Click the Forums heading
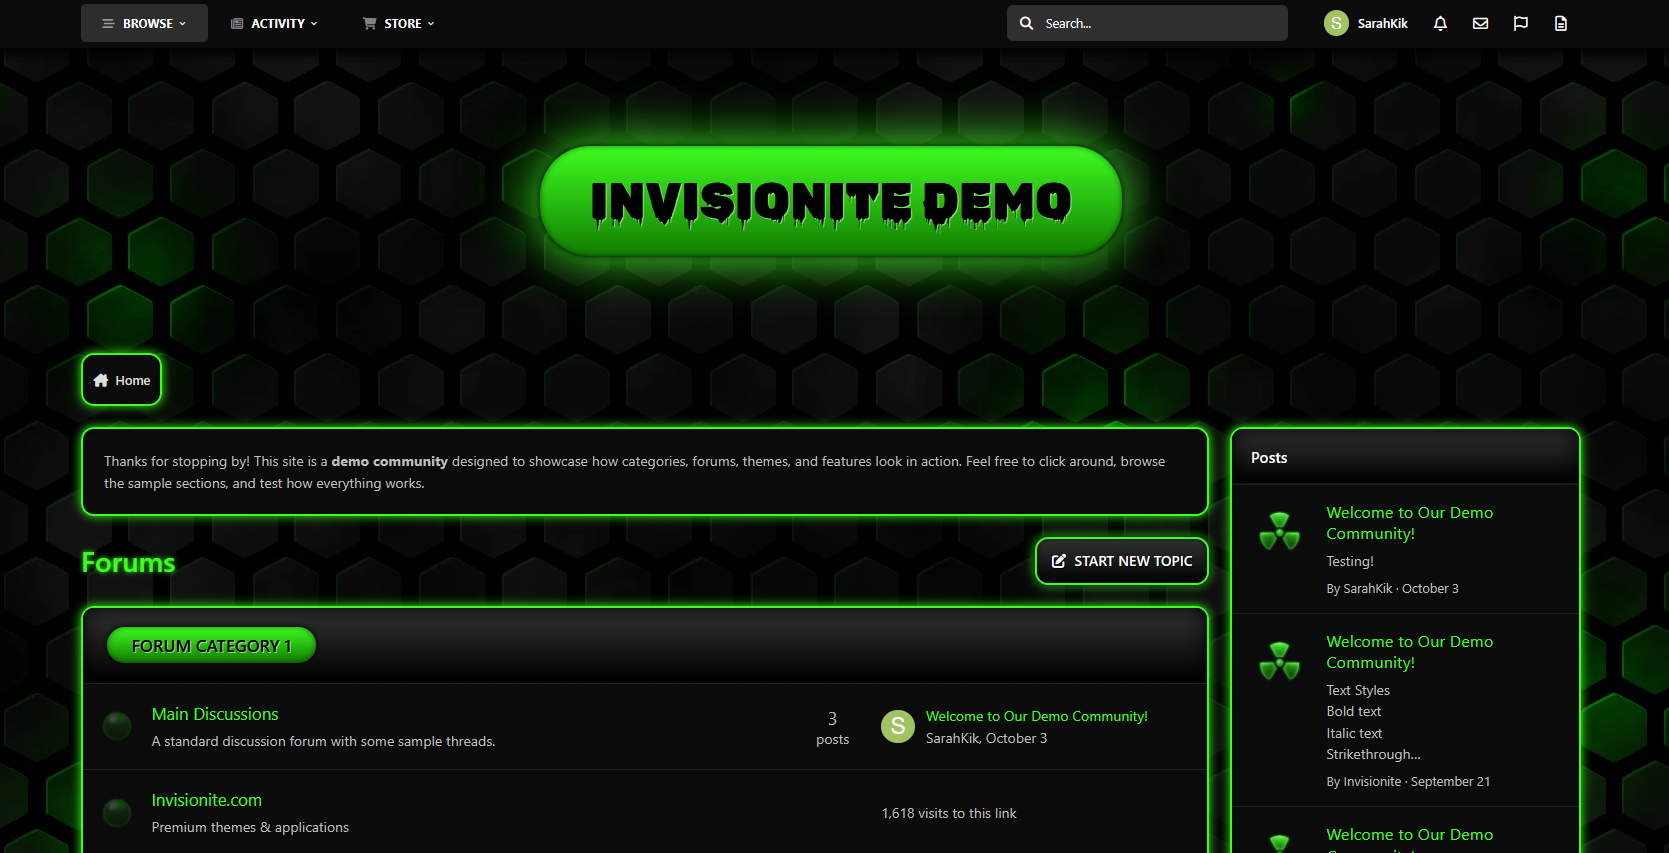The height and width of the screenshot is (853, 1669). tap(128, 563)
